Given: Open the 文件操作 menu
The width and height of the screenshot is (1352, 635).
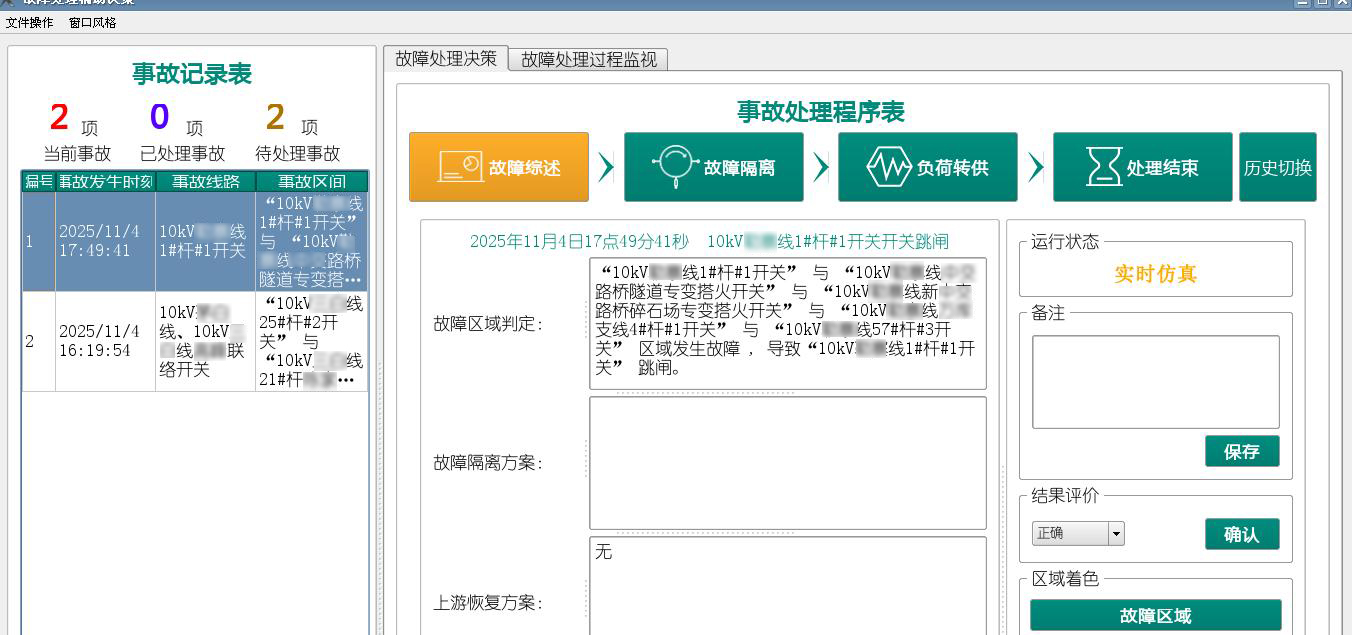Looking at the screenshot, I should click(30, 22).
